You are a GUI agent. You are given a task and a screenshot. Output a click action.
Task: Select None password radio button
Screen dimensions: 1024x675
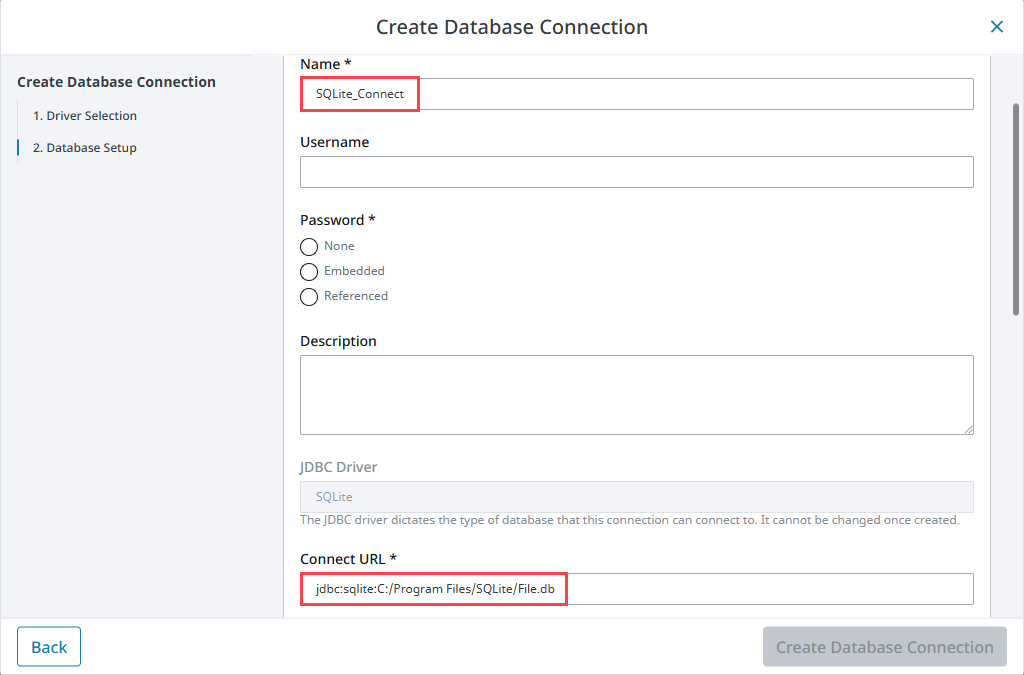[309, 247]
